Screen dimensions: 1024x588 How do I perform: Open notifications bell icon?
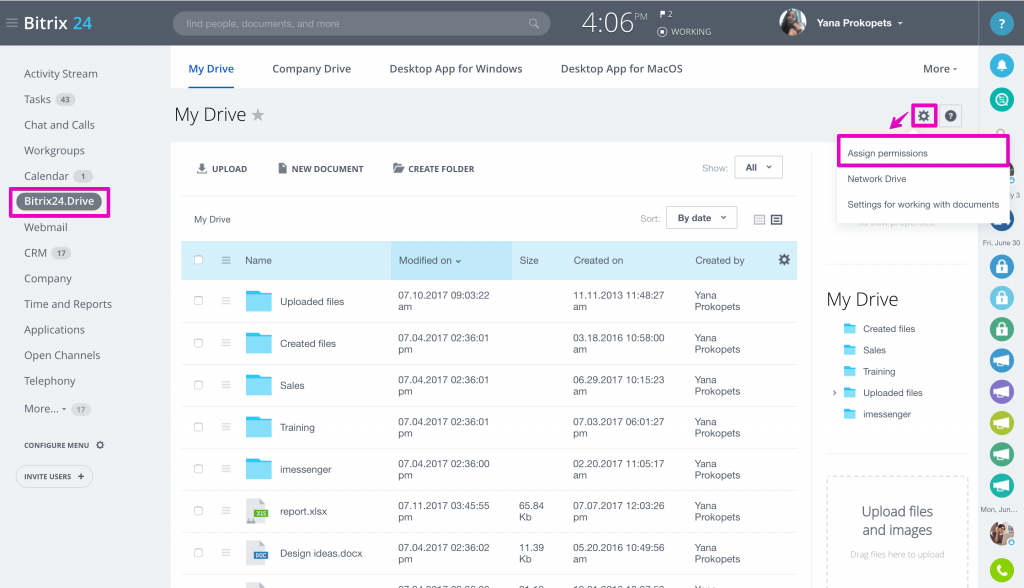pos(1001,65)
